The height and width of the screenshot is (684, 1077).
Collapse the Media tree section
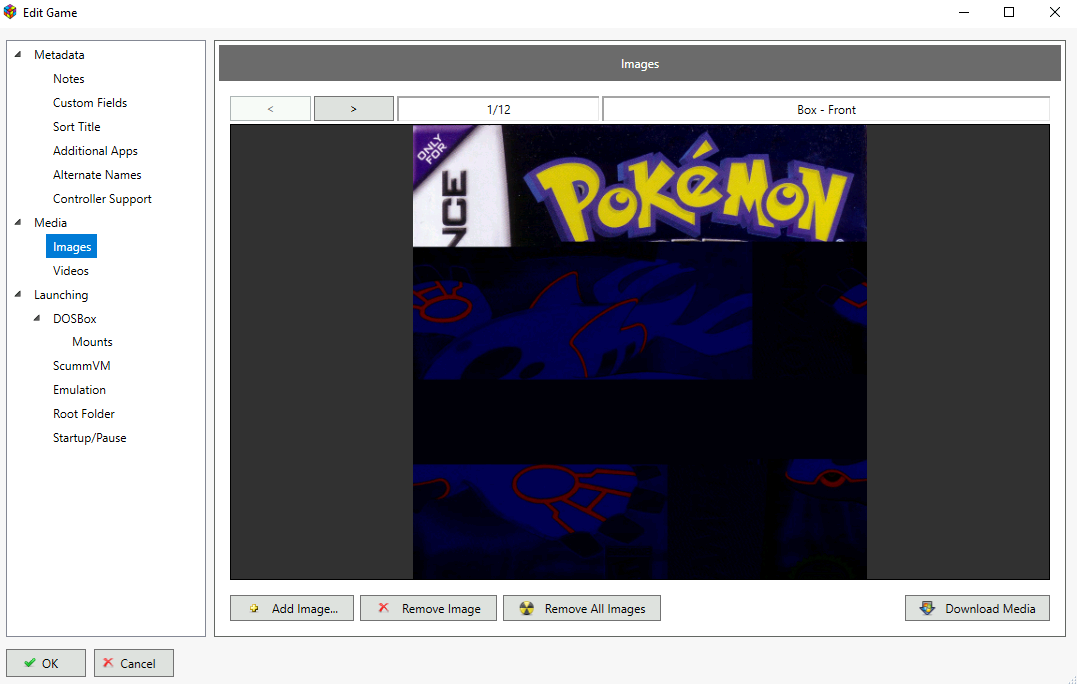pos(18,223)
